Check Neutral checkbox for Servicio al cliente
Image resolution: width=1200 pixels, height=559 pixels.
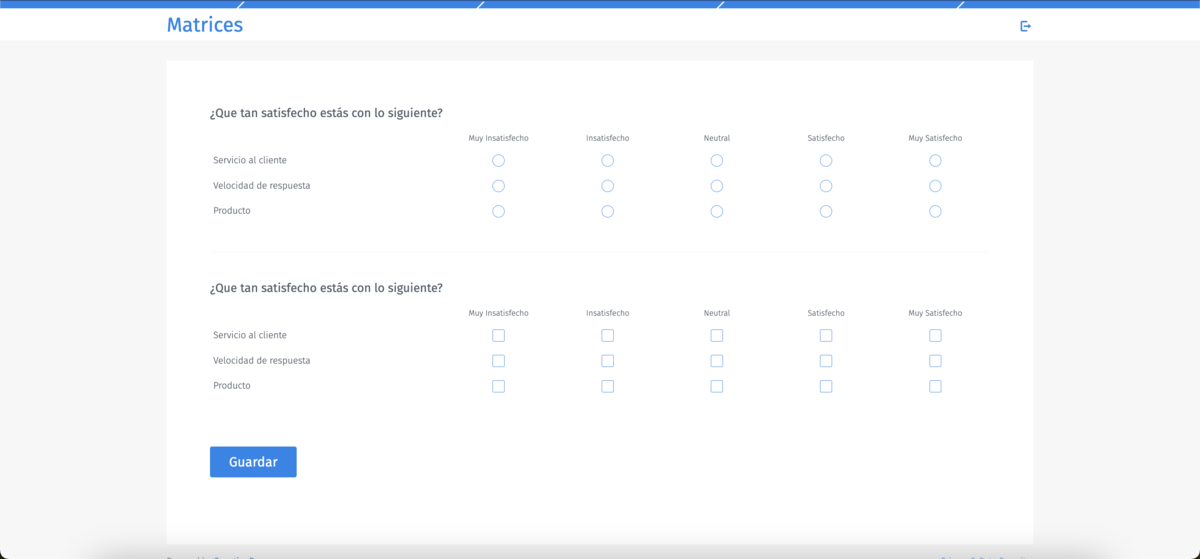point(717,336)
